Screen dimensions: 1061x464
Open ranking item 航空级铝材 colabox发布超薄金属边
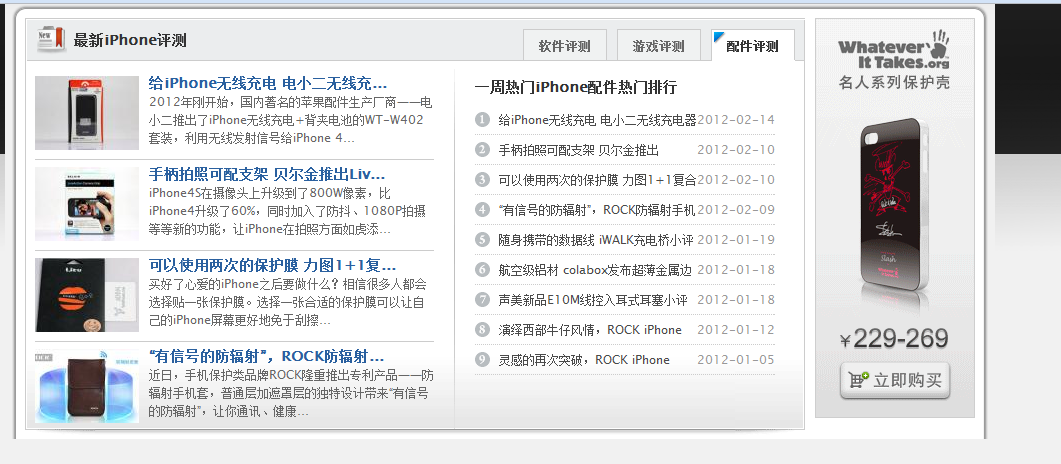tap(595, 269)
